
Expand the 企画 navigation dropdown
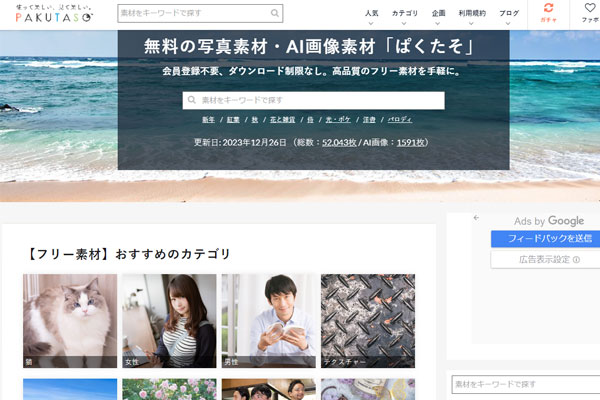click(x=438, y=17)
